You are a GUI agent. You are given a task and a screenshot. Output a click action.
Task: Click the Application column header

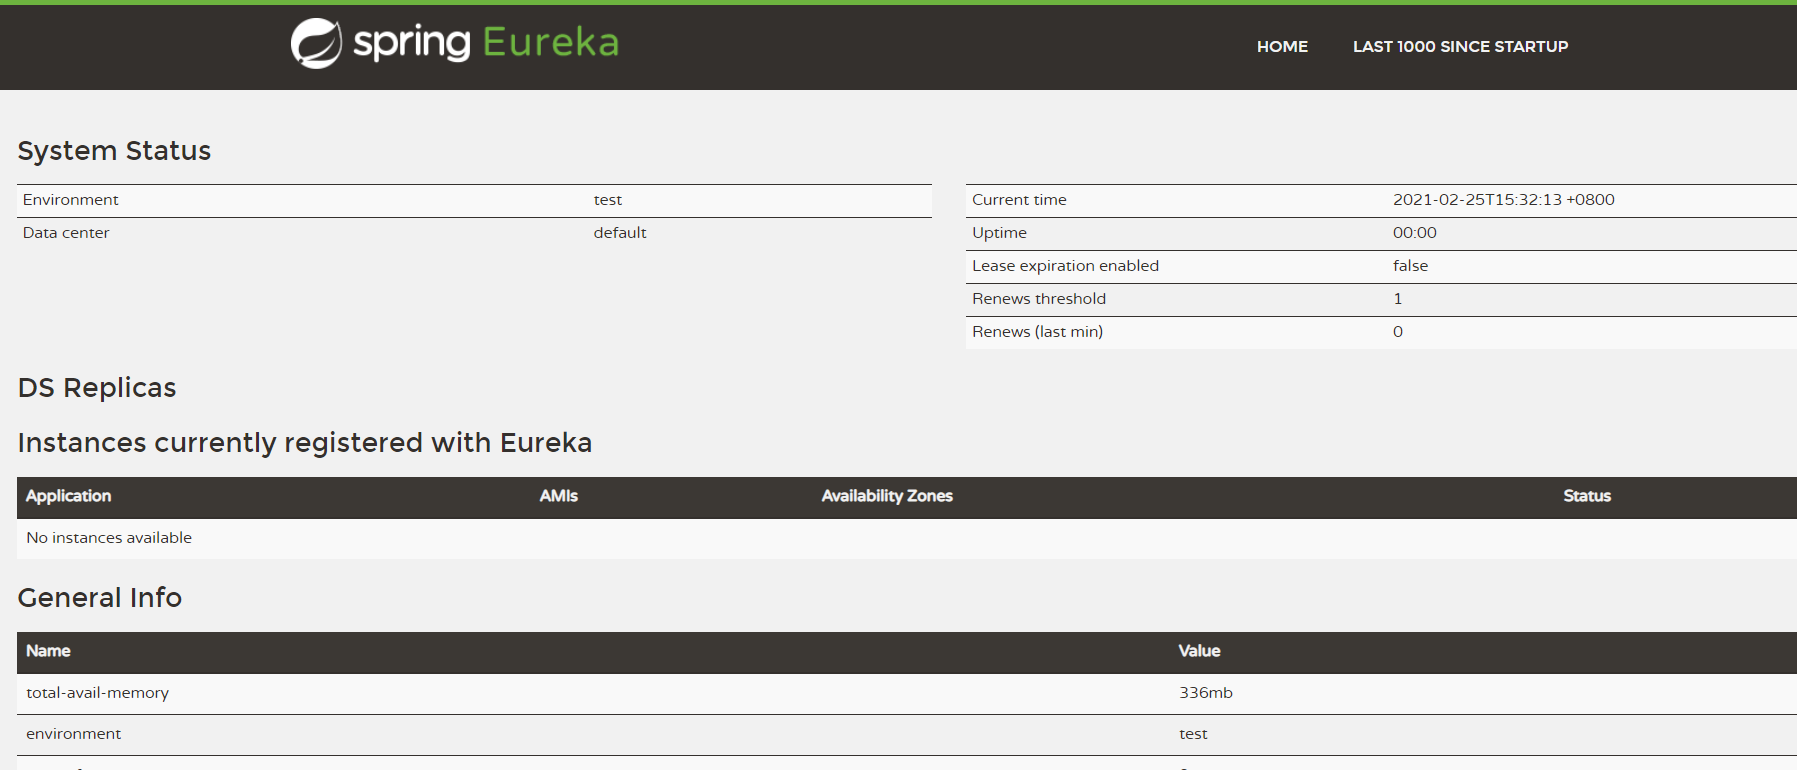(x=68, y=496)
